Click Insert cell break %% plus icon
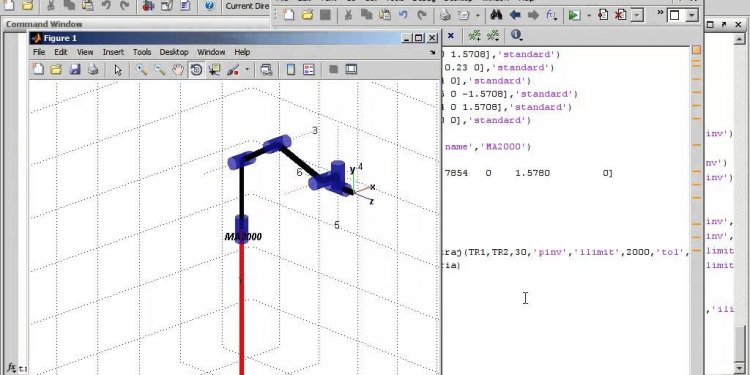750x375 pixels. (474, 35)
